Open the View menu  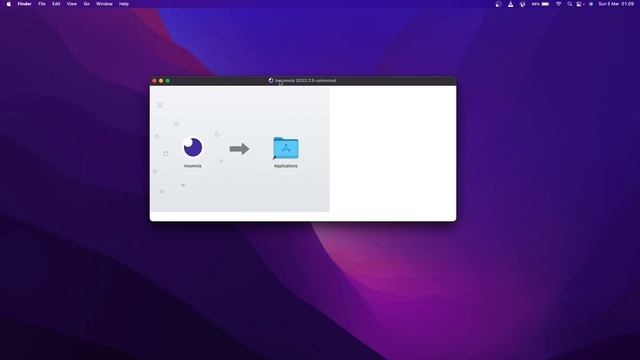click(72, 4)
